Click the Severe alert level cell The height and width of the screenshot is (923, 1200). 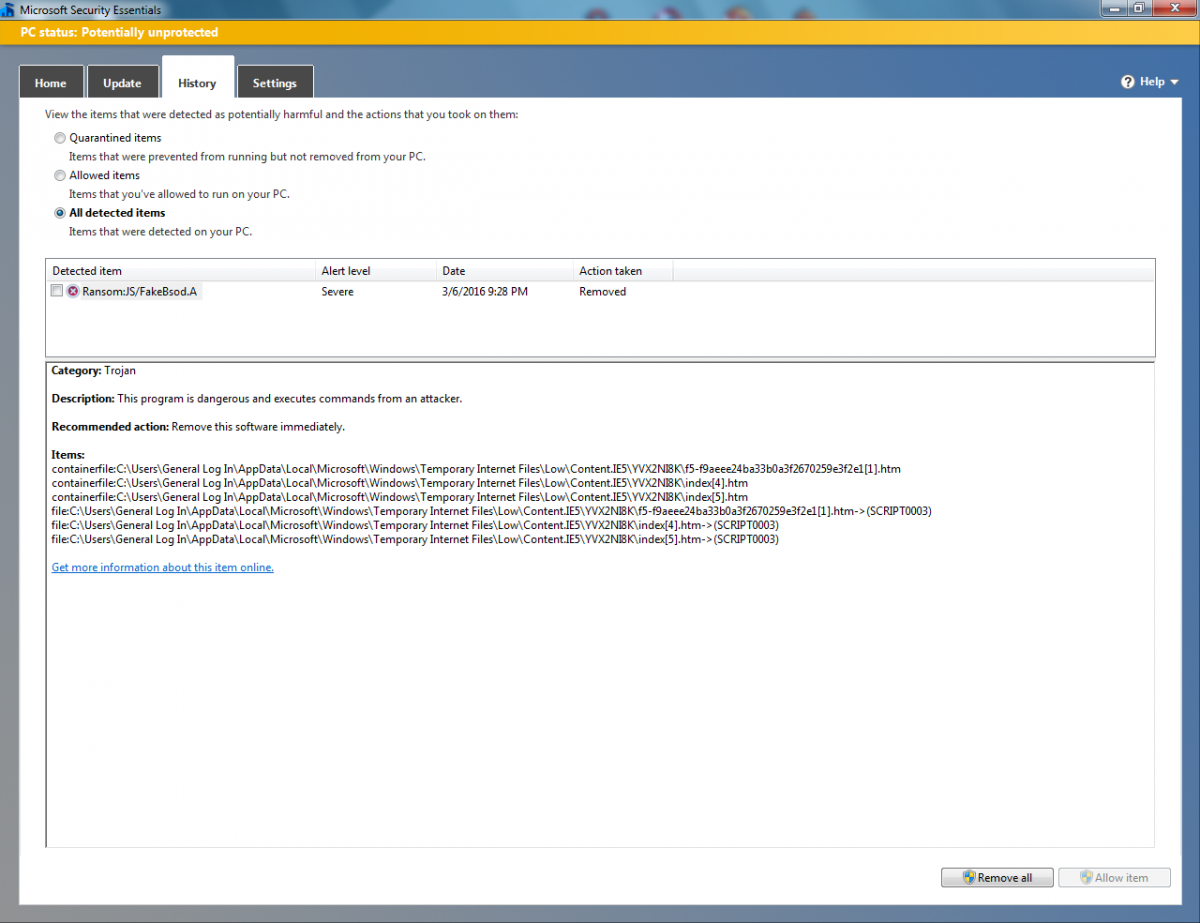[x=337, y=291]
